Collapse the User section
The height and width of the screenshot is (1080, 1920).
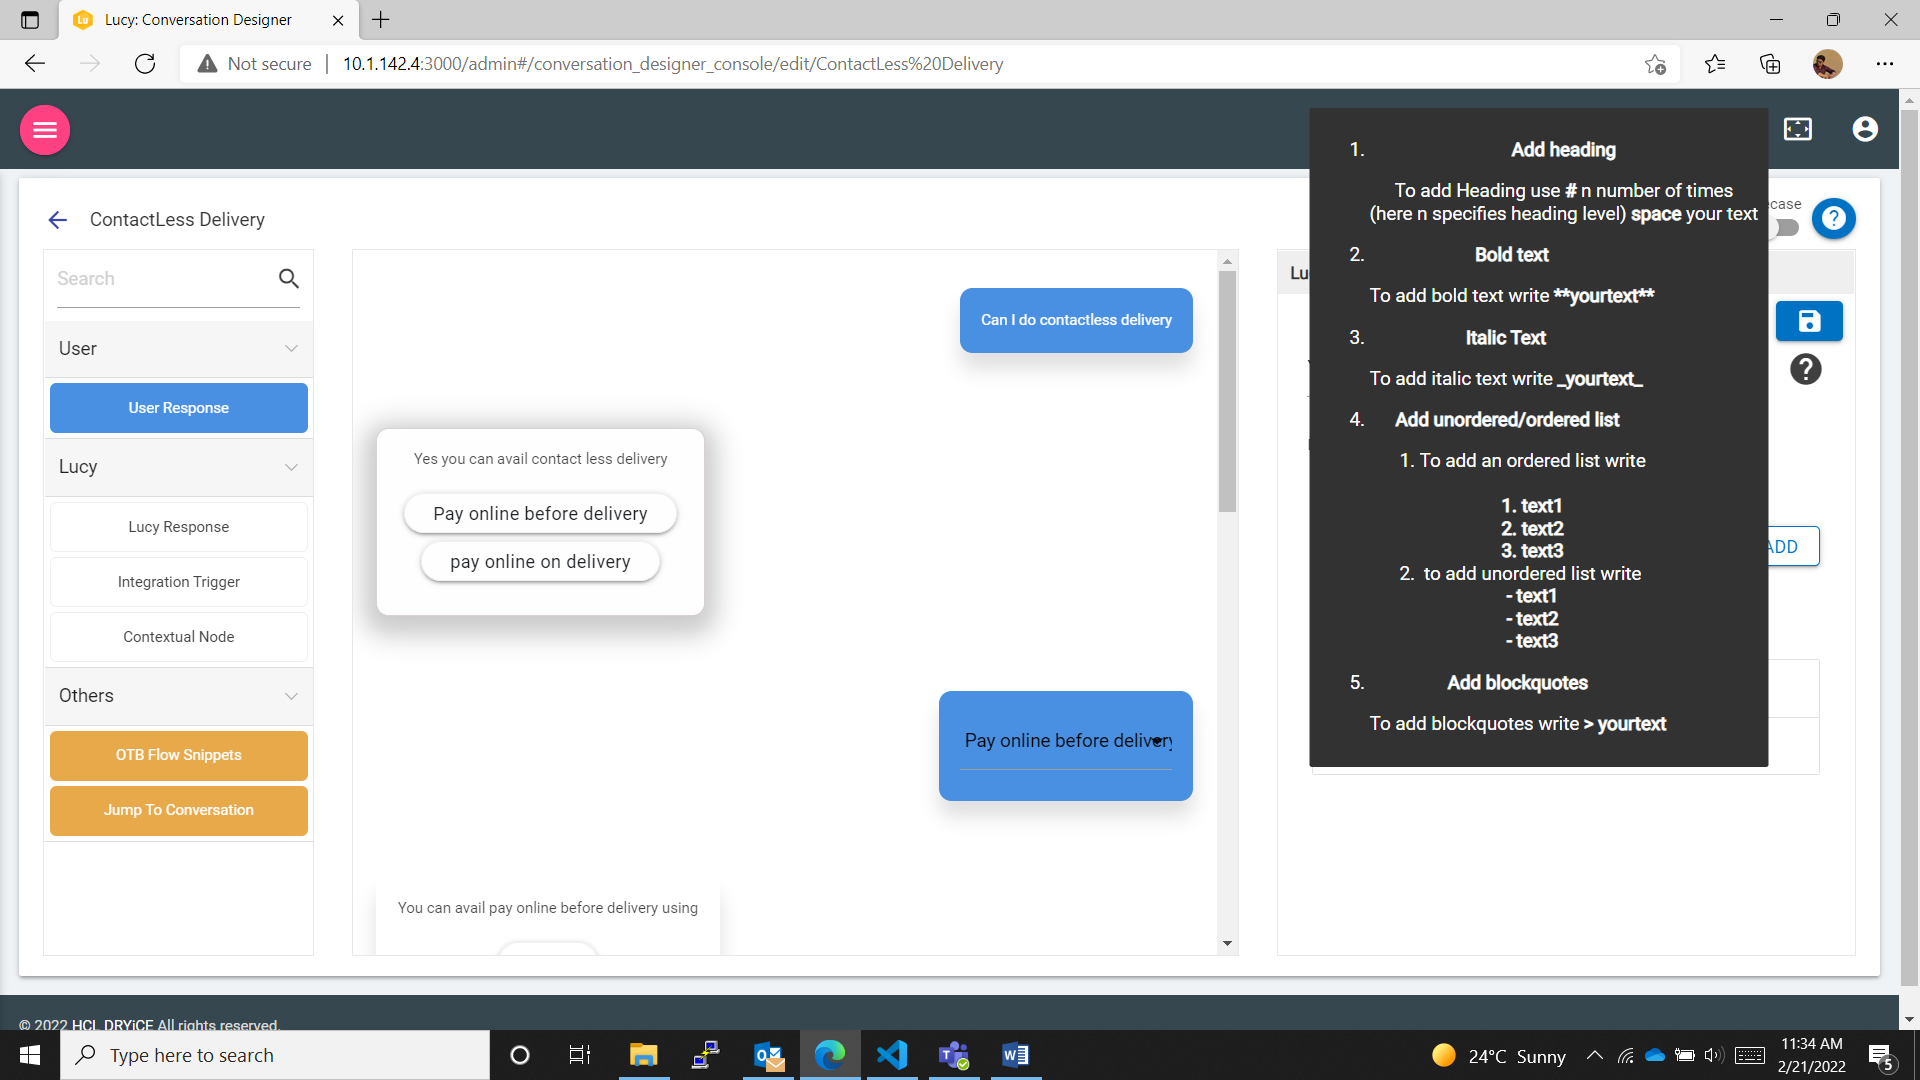point(291,349)
